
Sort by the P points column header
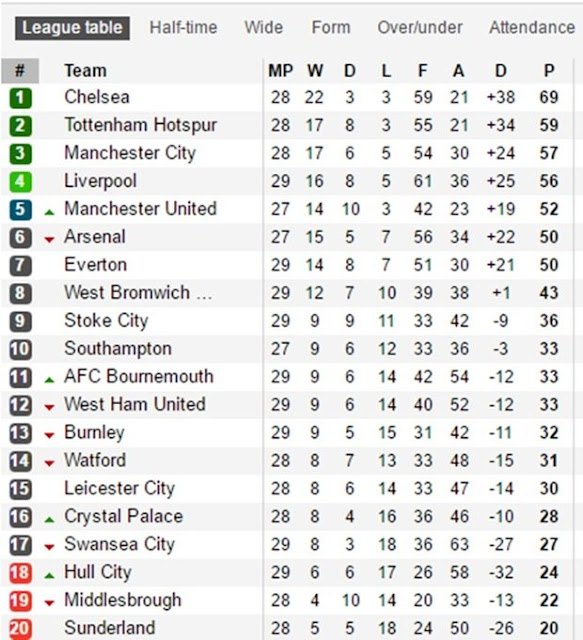click(x=549, y=71)
